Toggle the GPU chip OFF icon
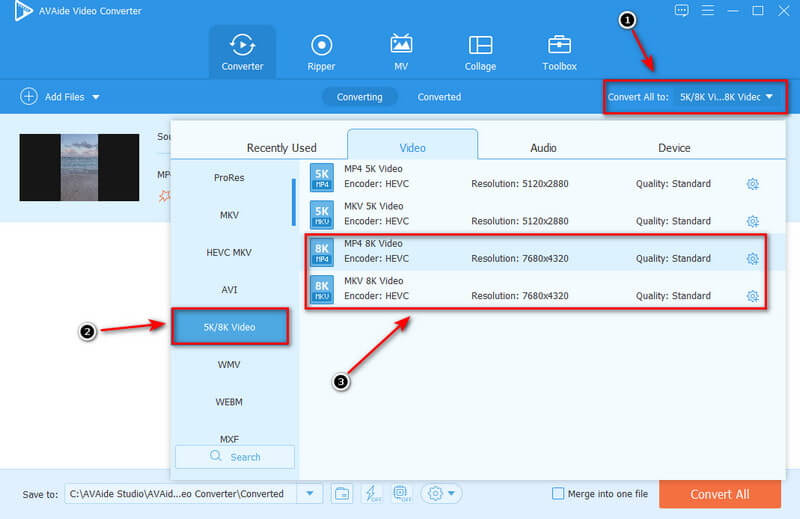The height and width of the screenshot is (519, 800). (402, 493)
